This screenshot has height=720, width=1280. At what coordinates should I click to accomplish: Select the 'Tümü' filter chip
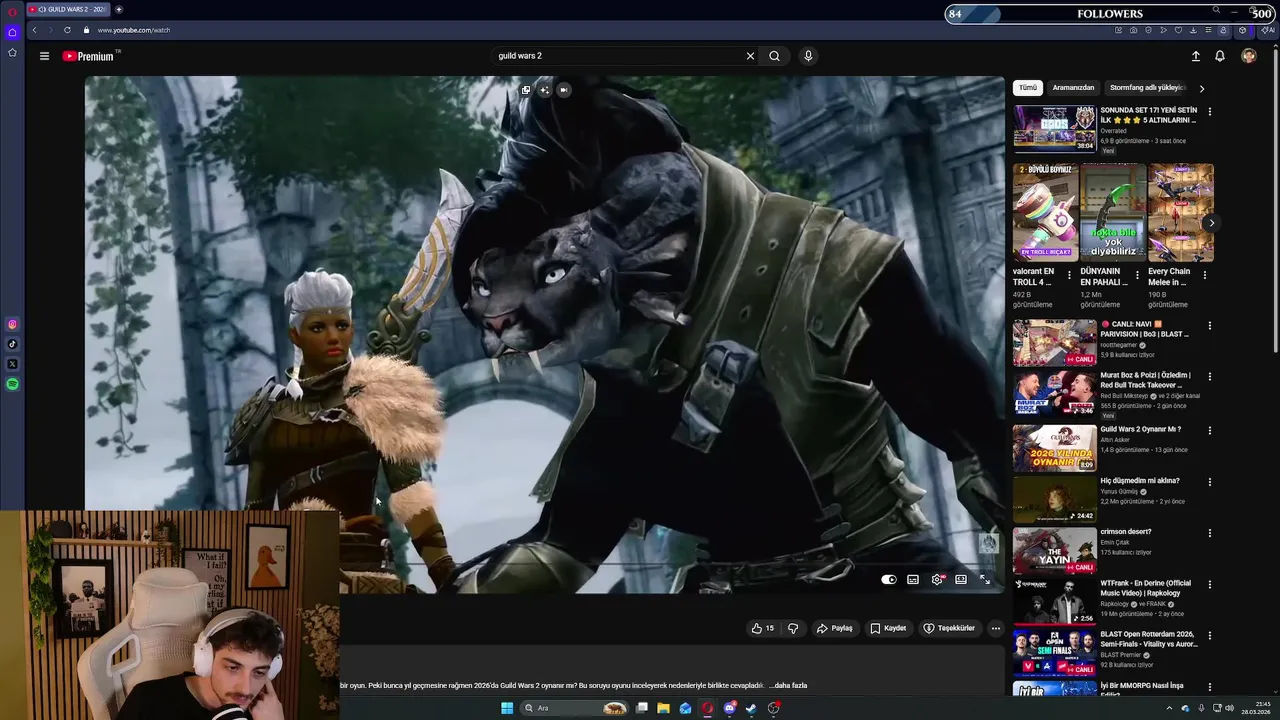click(x=1028, y=88)
